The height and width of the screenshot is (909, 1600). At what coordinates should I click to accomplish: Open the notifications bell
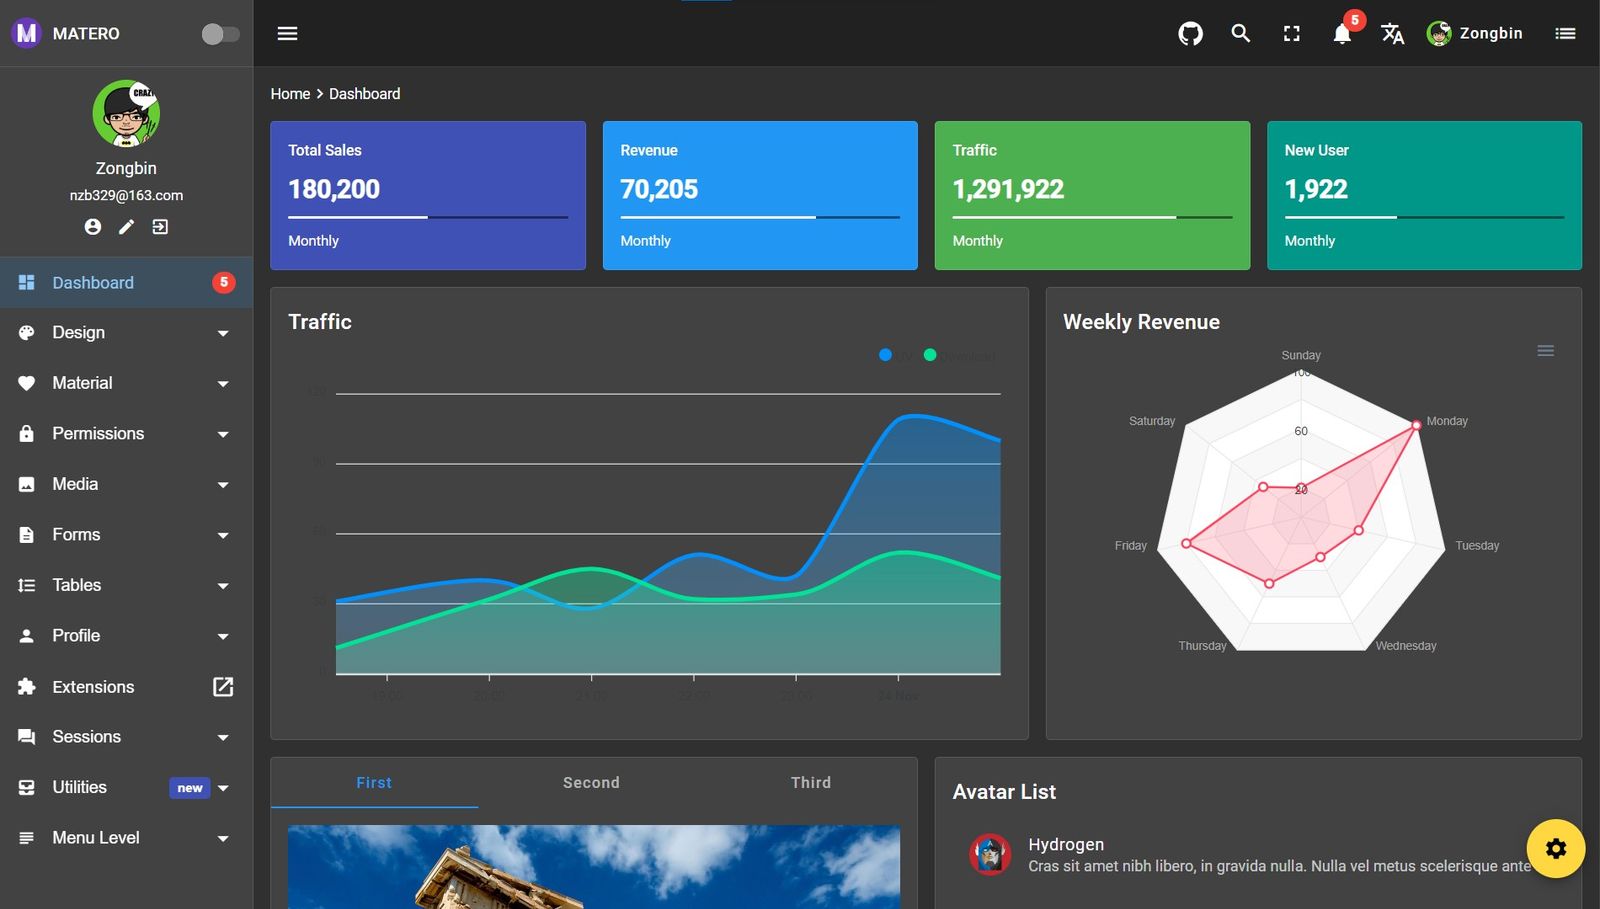(1342, 34)
